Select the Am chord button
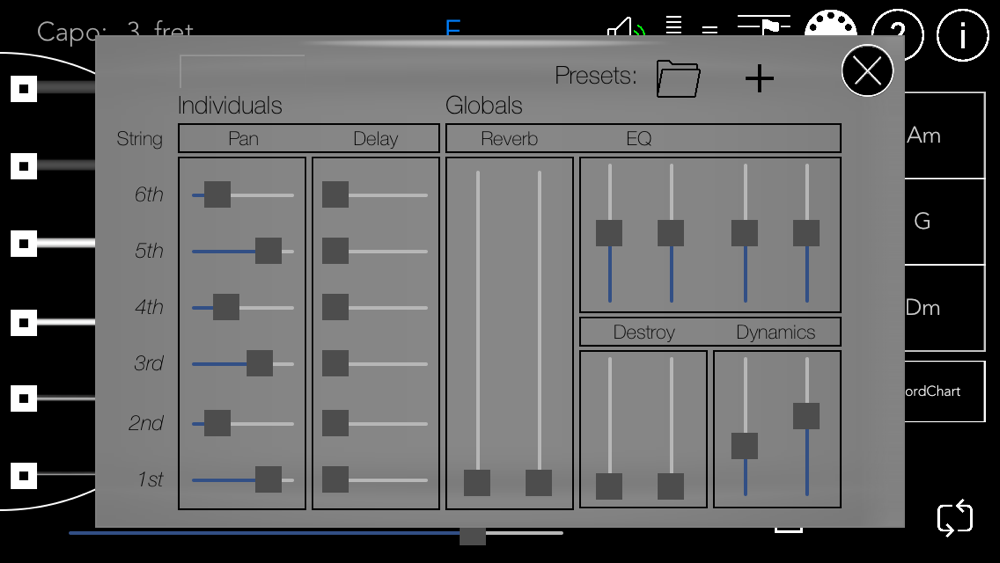 click(x=944, y=136)
